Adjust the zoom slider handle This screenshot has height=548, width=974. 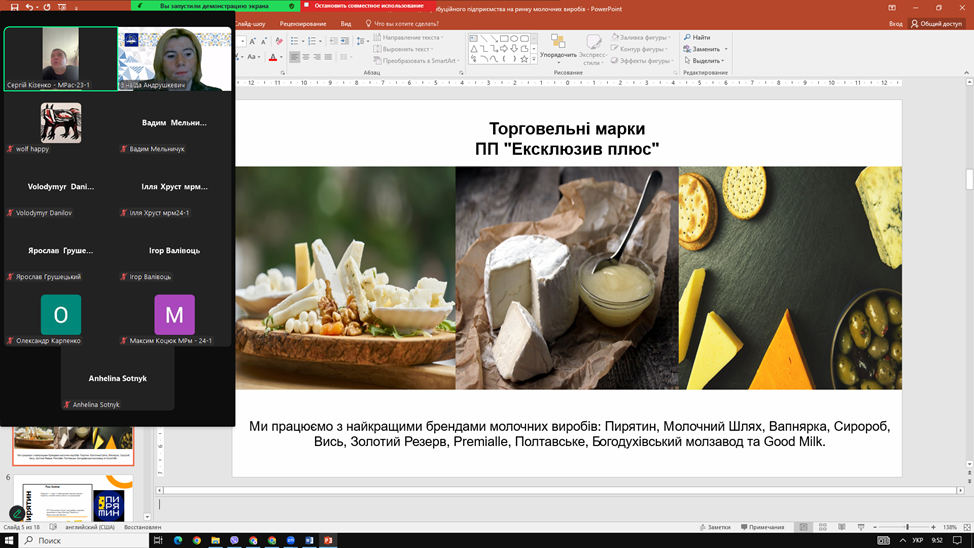pyautogui.click(x=907, y=527)
